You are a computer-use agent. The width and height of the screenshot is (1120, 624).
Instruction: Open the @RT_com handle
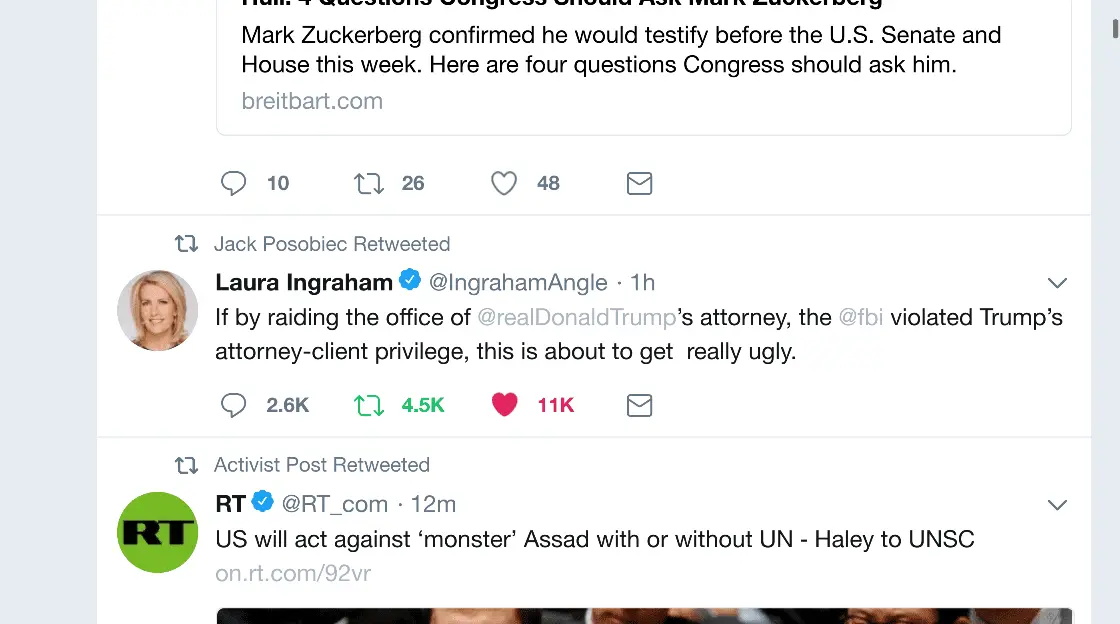click(x=334, y=505)
